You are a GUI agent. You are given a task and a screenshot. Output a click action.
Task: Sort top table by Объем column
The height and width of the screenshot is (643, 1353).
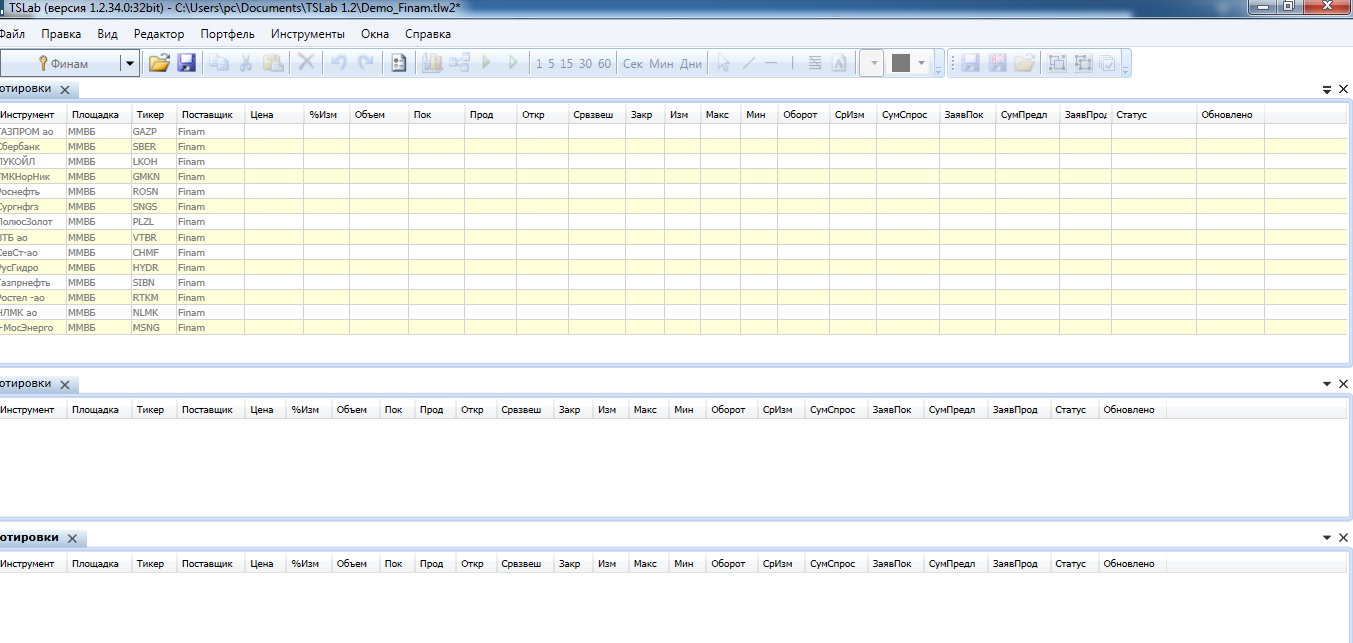tap(379, 115)
